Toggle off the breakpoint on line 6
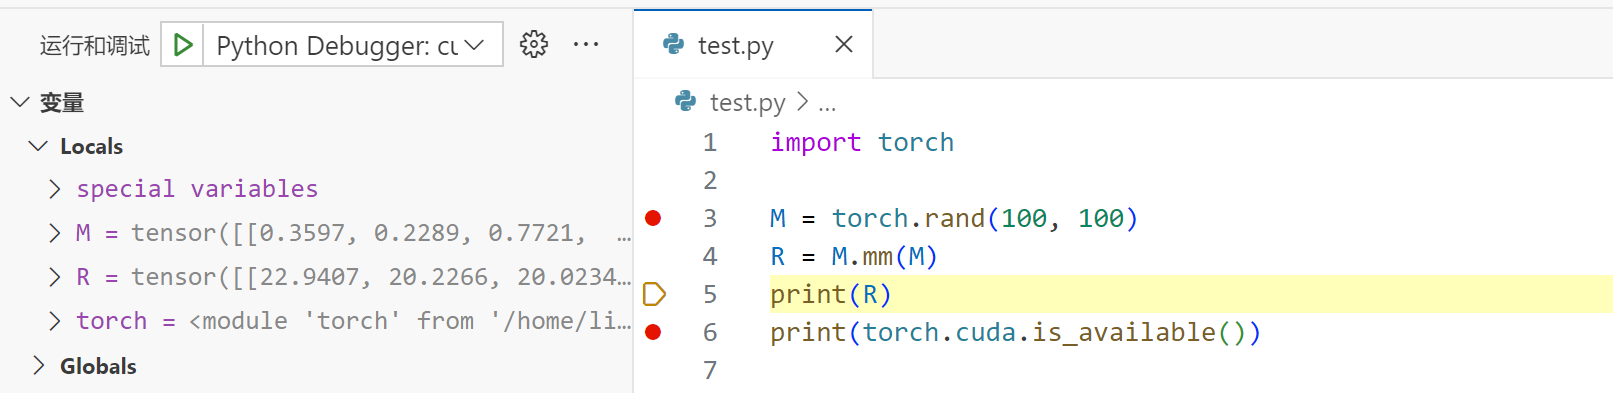This screenshot has width=1613, height=393. [x=653, y=332]
